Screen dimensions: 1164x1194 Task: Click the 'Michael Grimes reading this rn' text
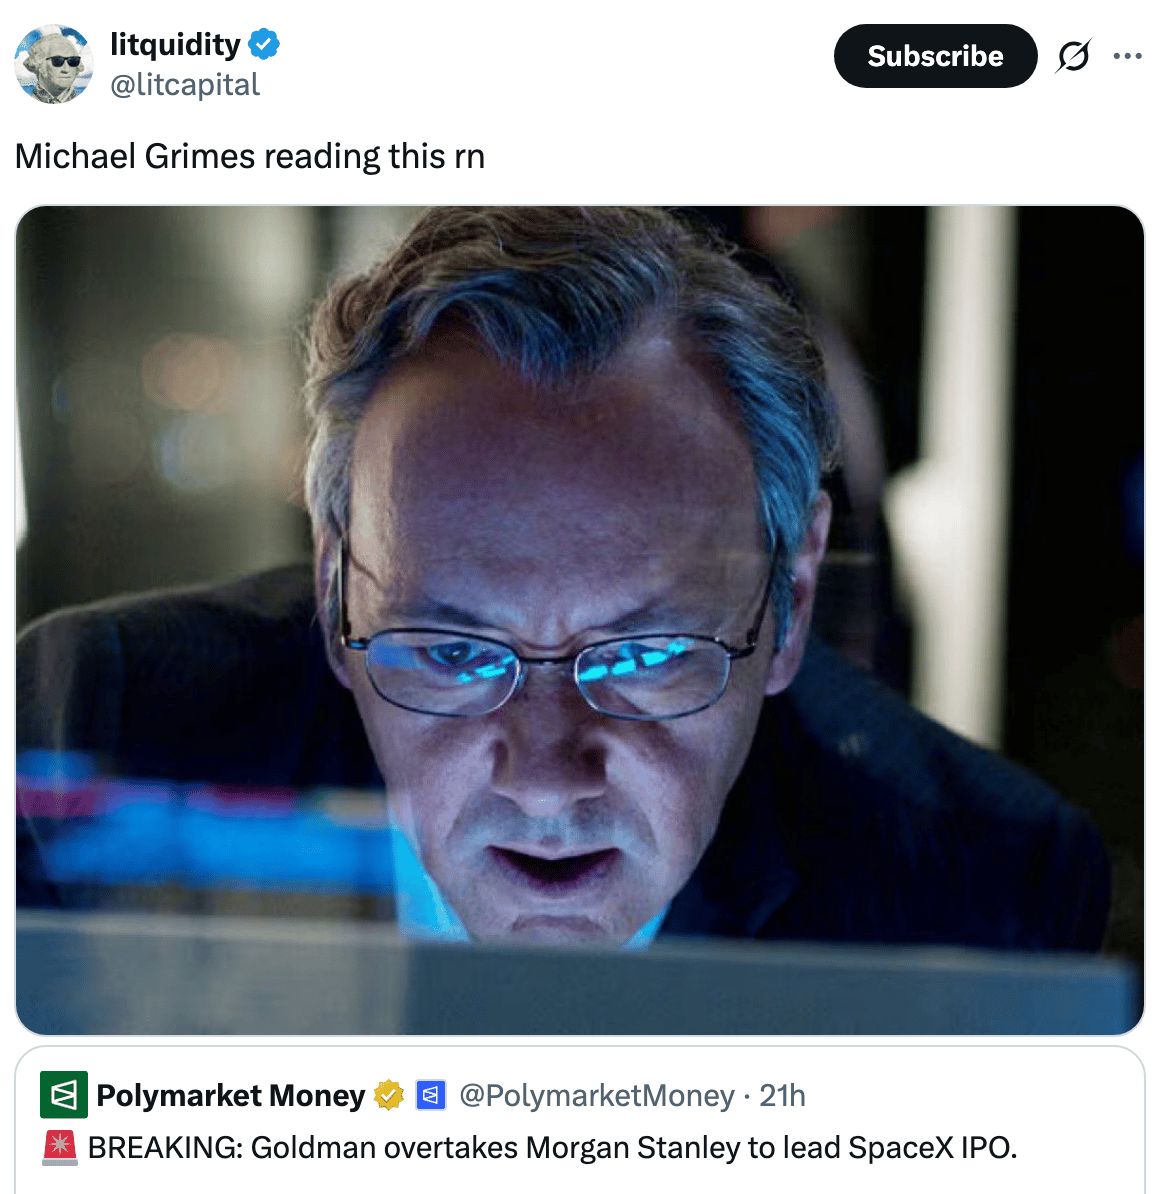pyautogui.click(x=250, y=156)
